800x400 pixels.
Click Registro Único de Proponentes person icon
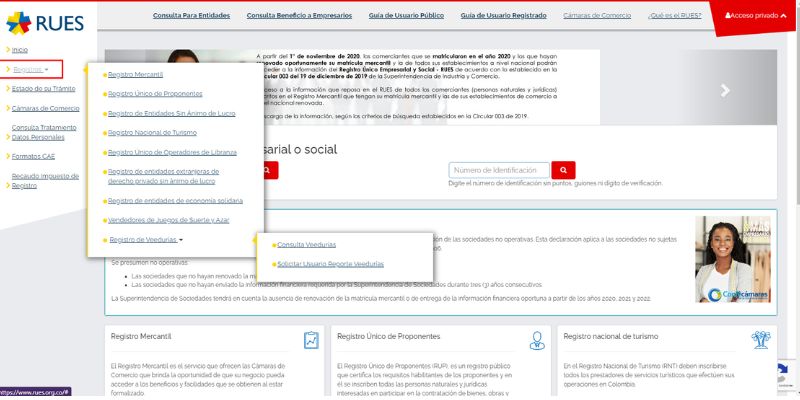(537, 340)
